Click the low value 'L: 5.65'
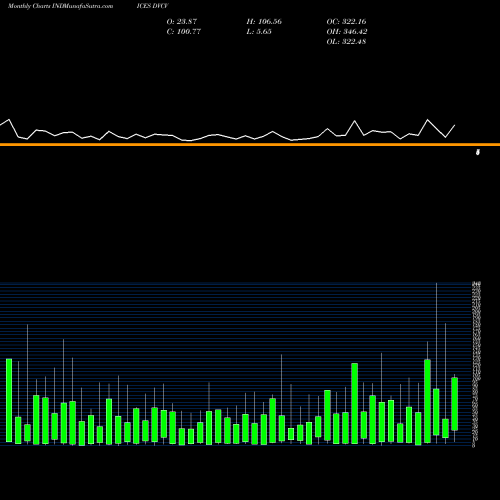Image resolution: width=500 pixels, height=500 pixels. [x=259, y=32]
